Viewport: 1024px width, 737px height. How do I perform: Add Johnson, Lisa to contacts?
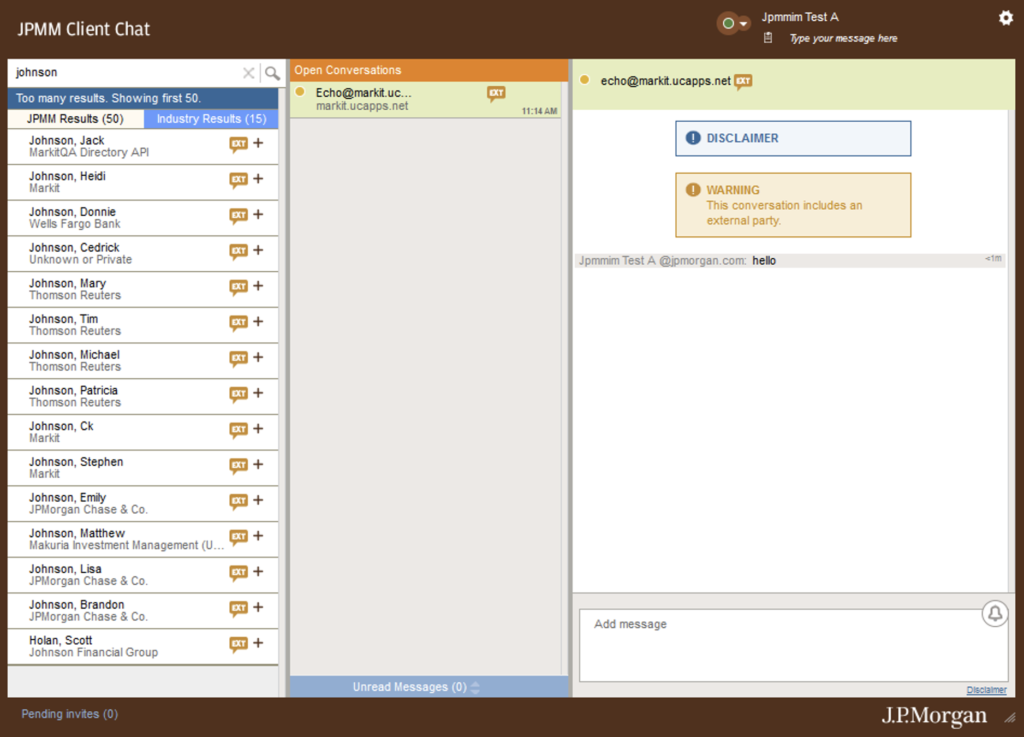[x=259, y=572]
